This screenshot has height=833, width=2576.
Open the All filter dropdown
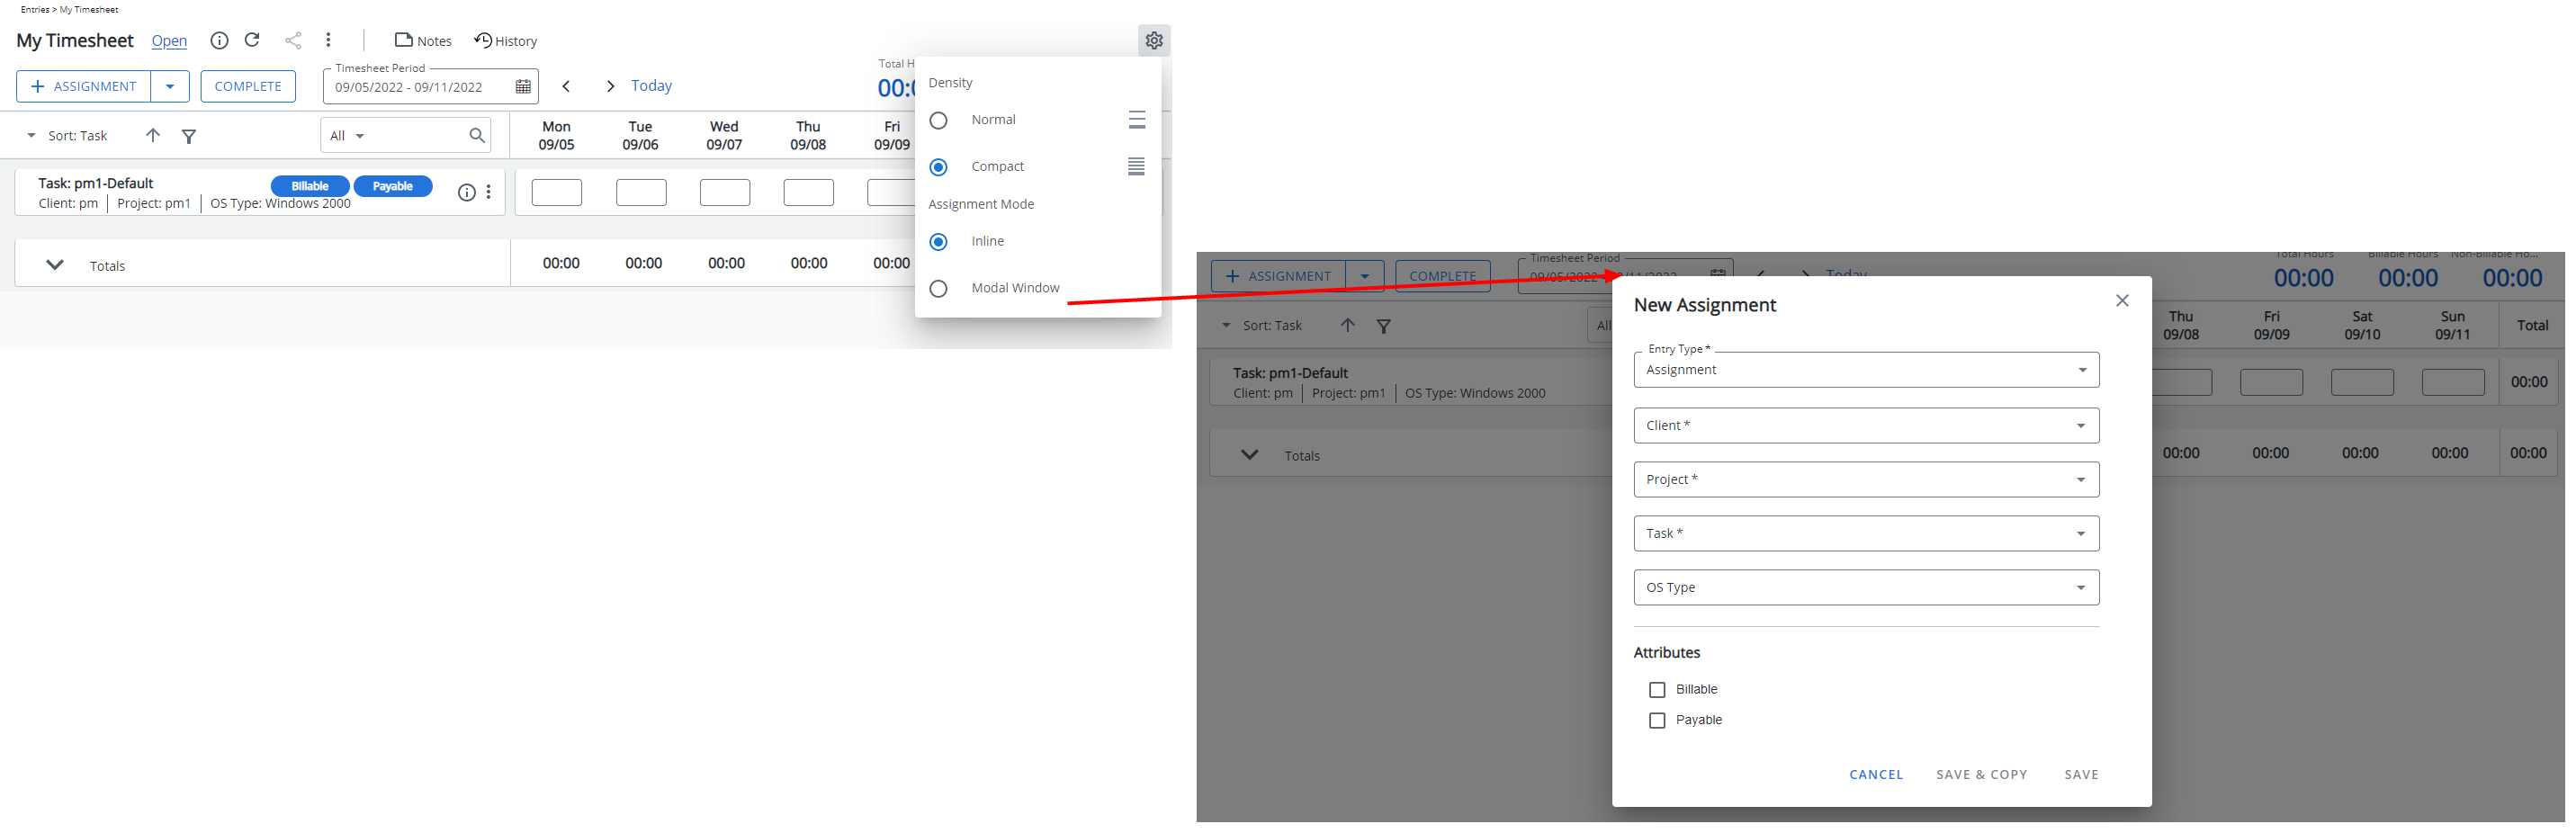tap(347, 136)
